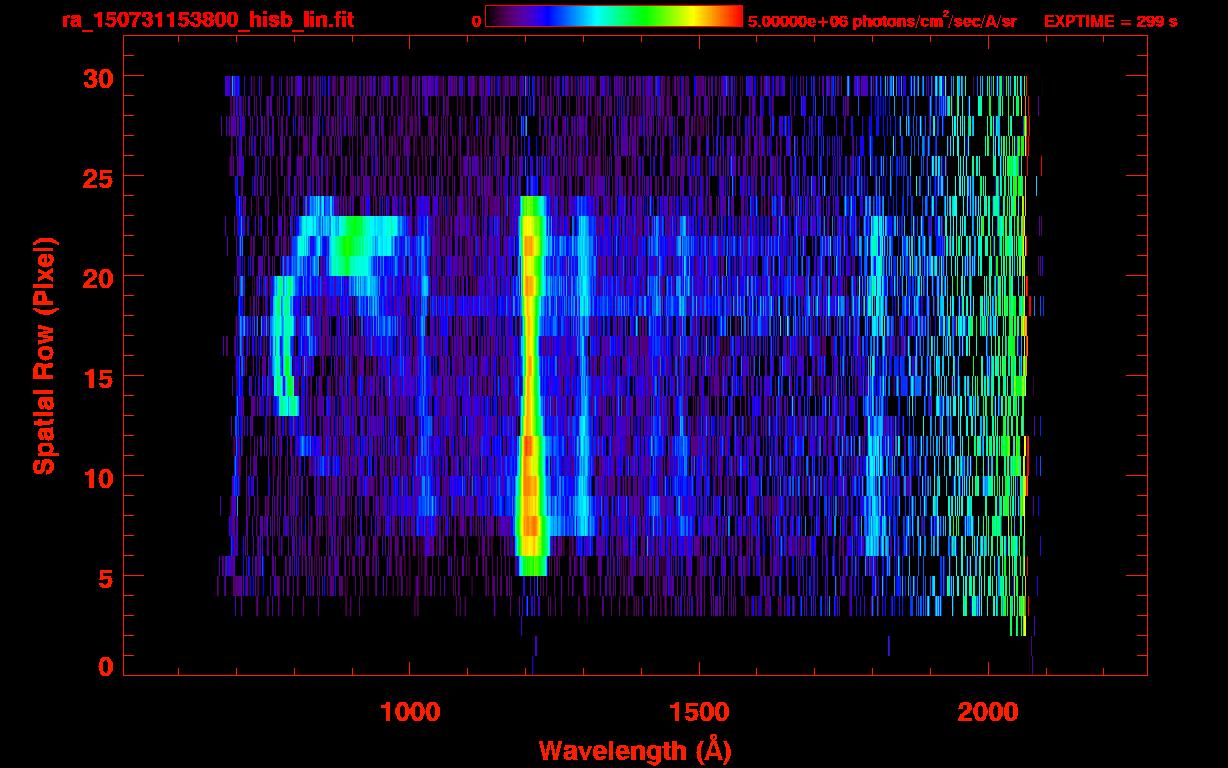Click the x-axis tick label 2000
Screen dimensions: 1228x768
987,712
